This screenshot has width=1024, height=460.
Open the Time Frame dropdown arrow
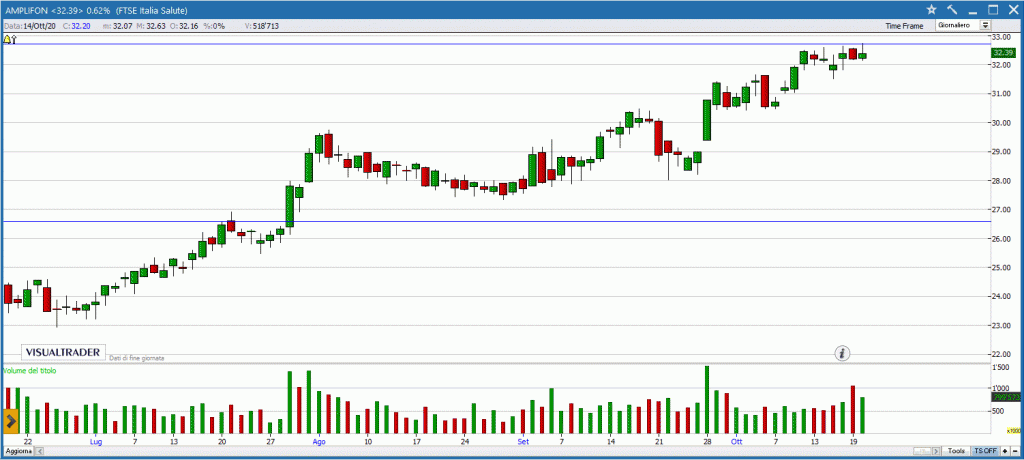click(985, 25)
